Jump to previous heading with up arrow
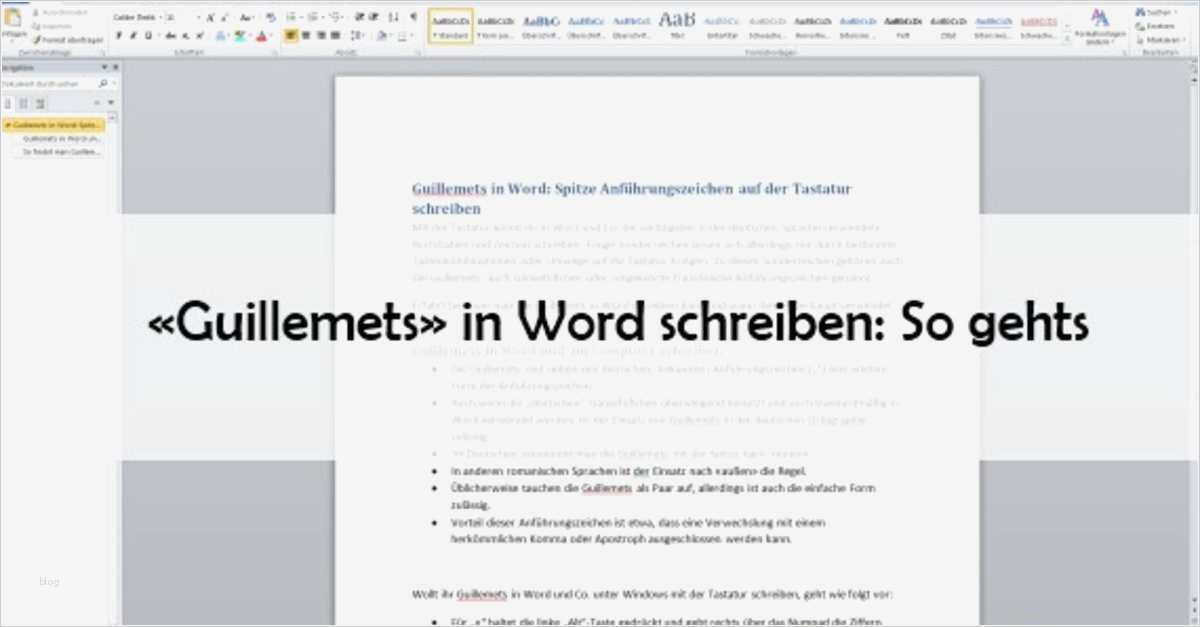Image resolution: width=1200 pixels, height=627 pixels. (x=96, y=102)
